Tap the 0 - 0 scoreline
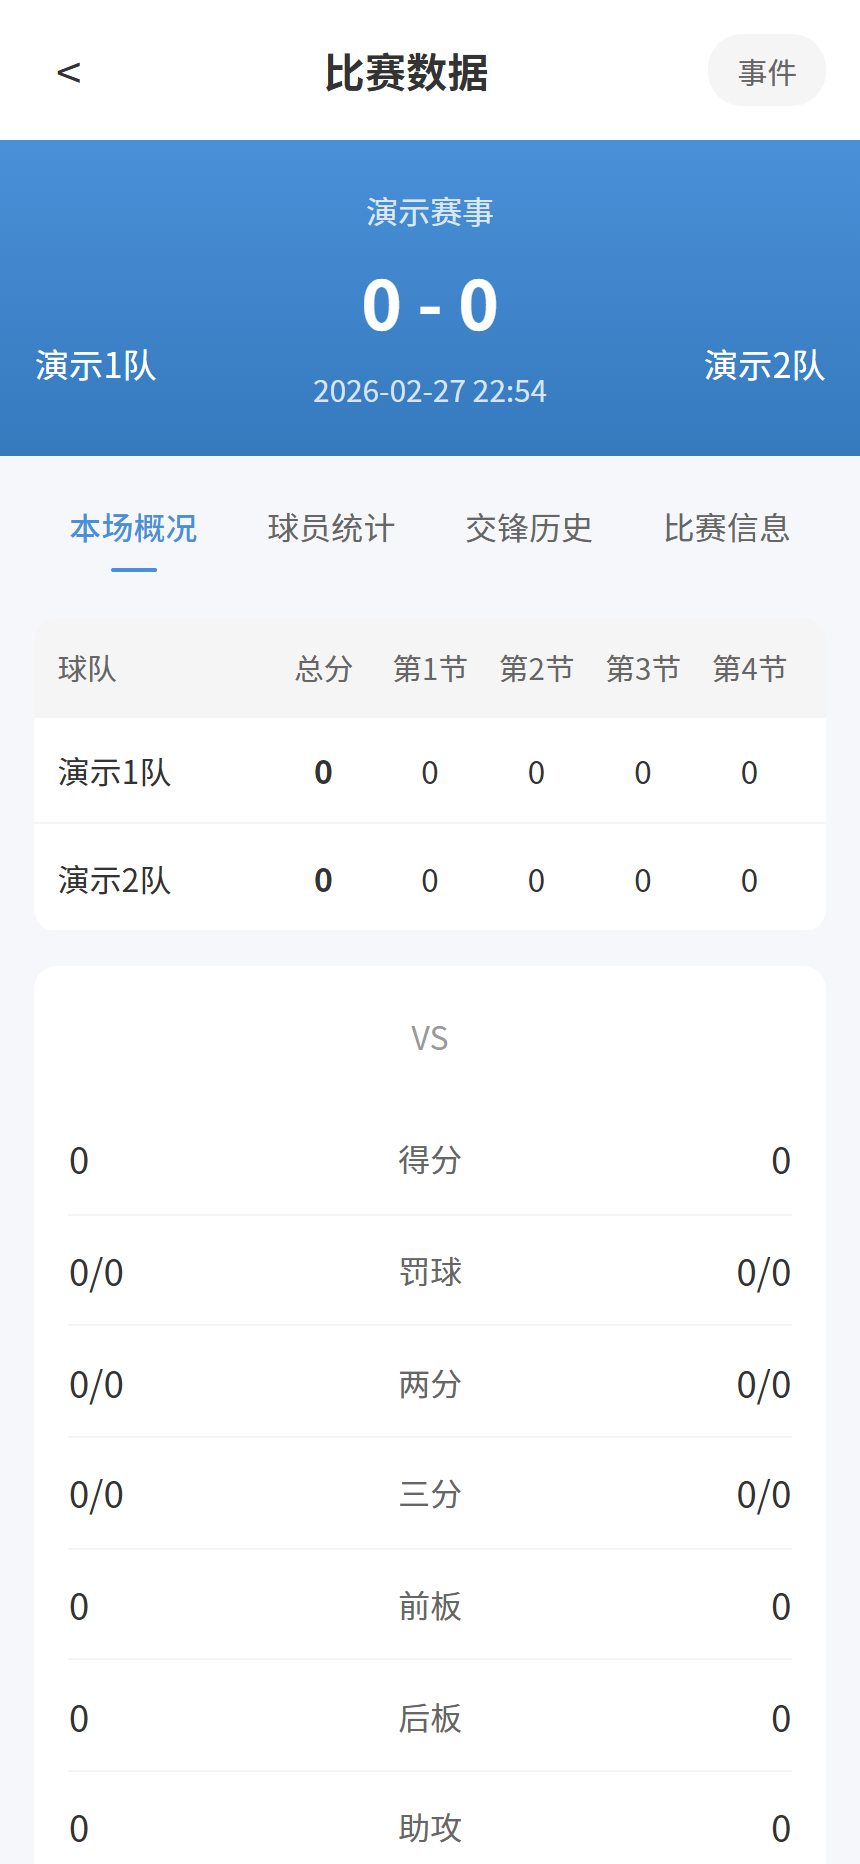 (430, 303)
